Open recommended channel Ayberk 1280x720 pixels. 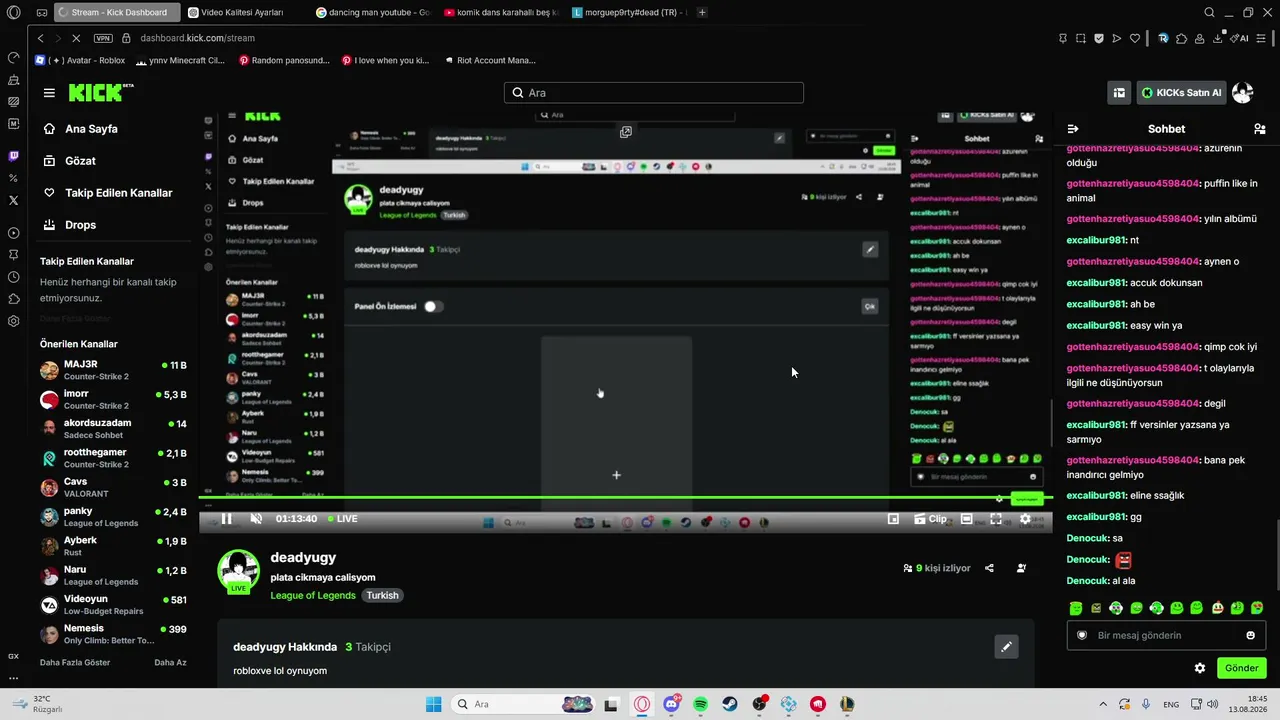pyautogui.click(x=113, y=546)
